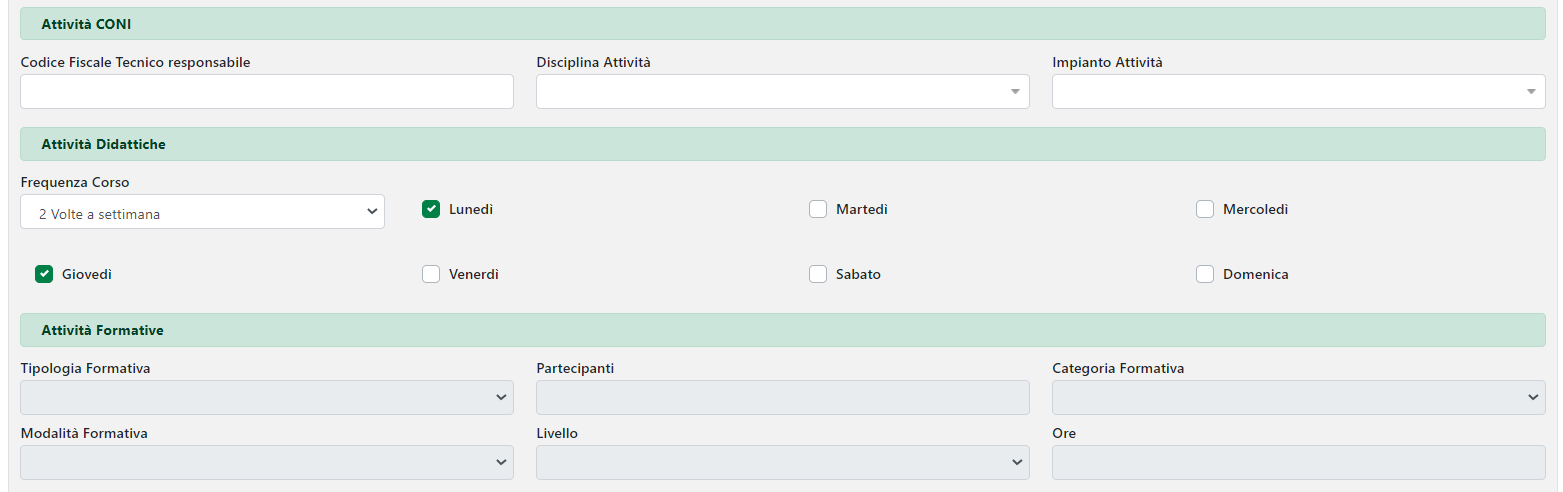Tick the Mercoledì checkbox
The image size is (1563, 492).
(1205, 209)
